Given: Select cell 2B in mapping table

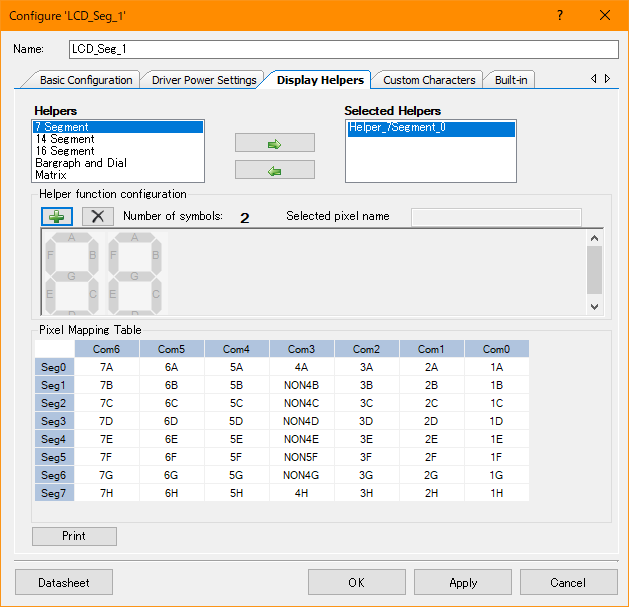Looking at the screenshot, I should coord(432,385).
